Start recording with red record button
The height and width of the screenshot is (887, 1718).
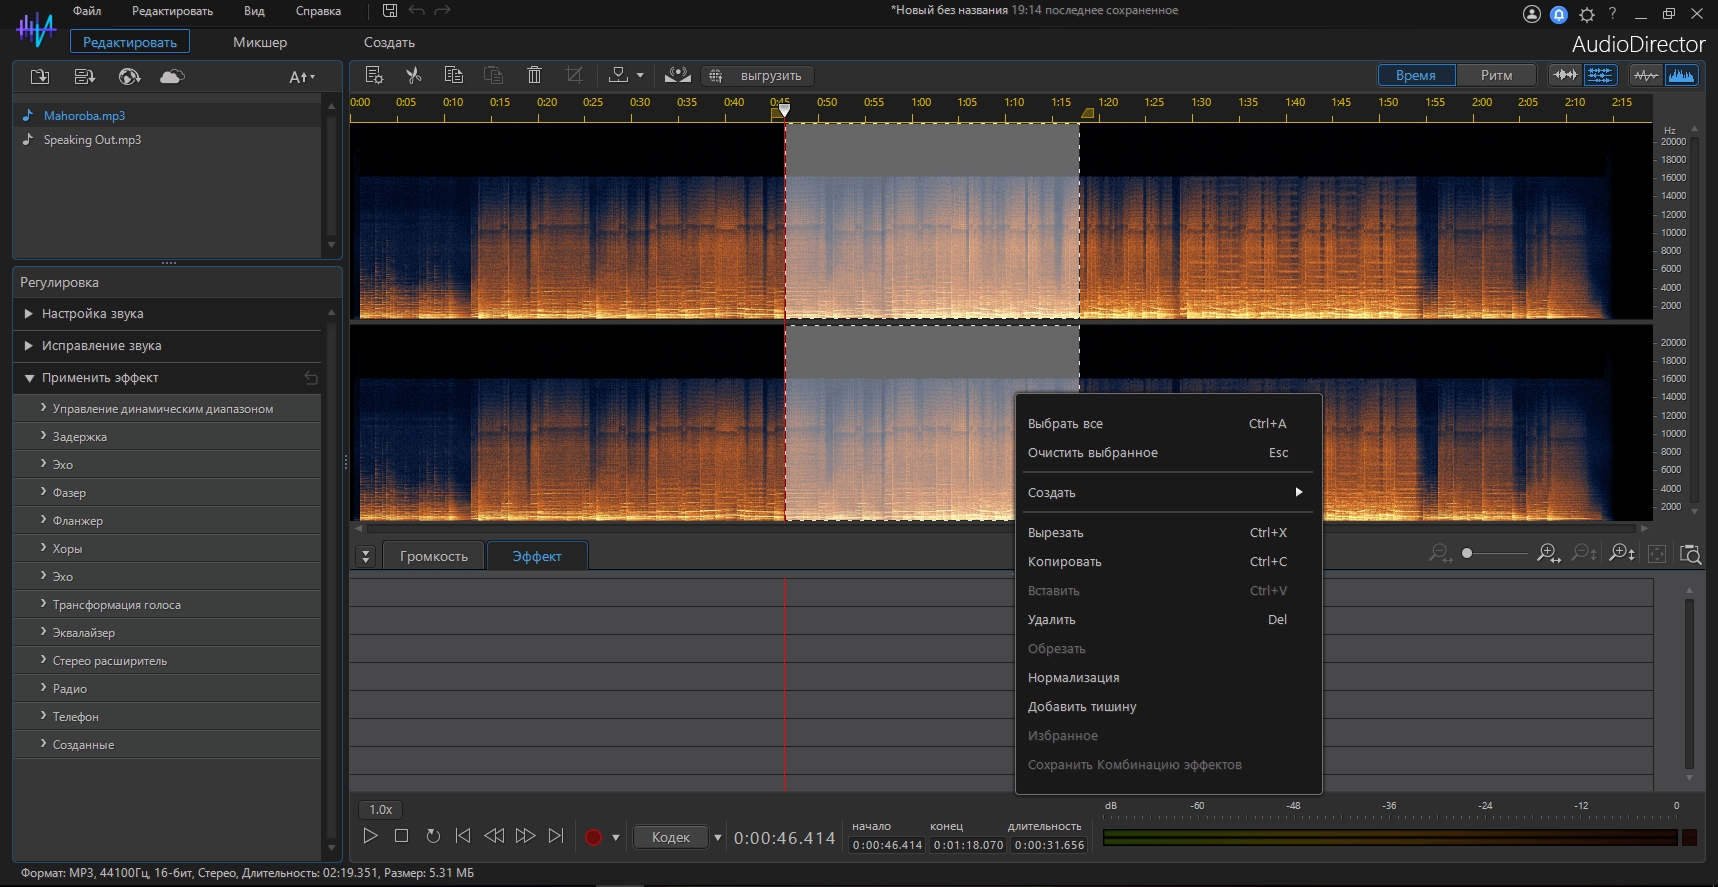(x=593, y=837)
